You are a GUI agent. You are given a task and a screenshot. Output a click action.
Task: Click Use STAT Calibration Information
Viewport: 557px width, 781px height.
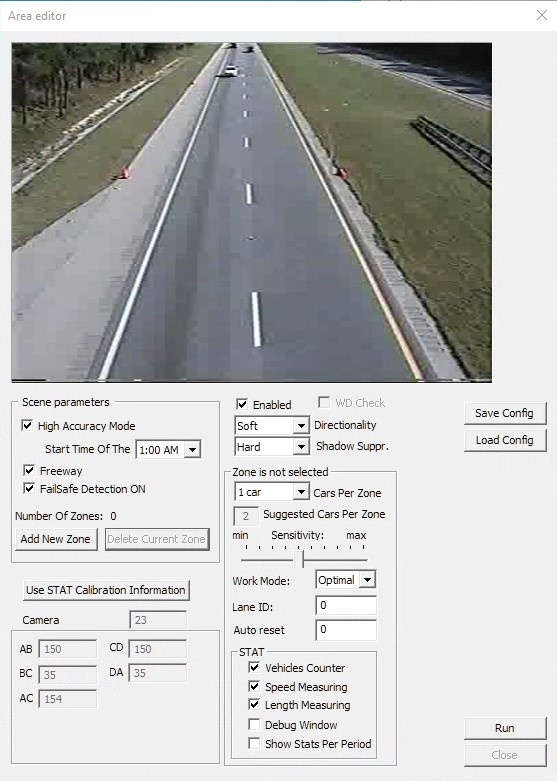(106, 590)
